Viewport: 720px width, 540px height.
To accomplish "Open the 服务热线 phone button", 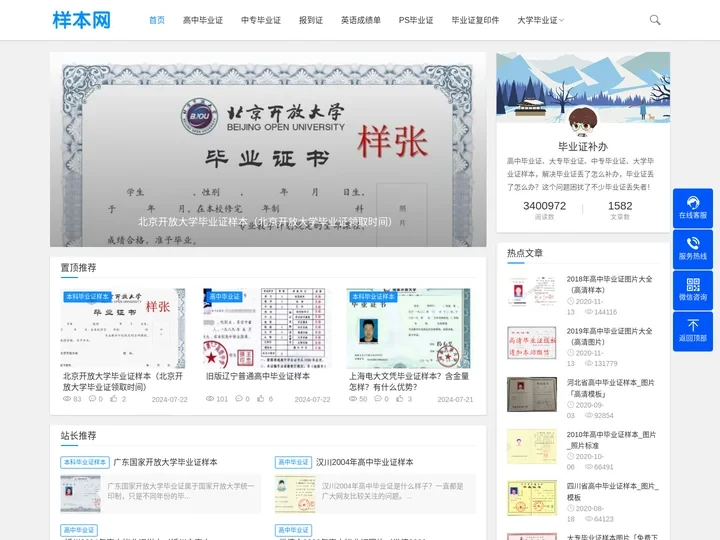I will coord(693,249).
